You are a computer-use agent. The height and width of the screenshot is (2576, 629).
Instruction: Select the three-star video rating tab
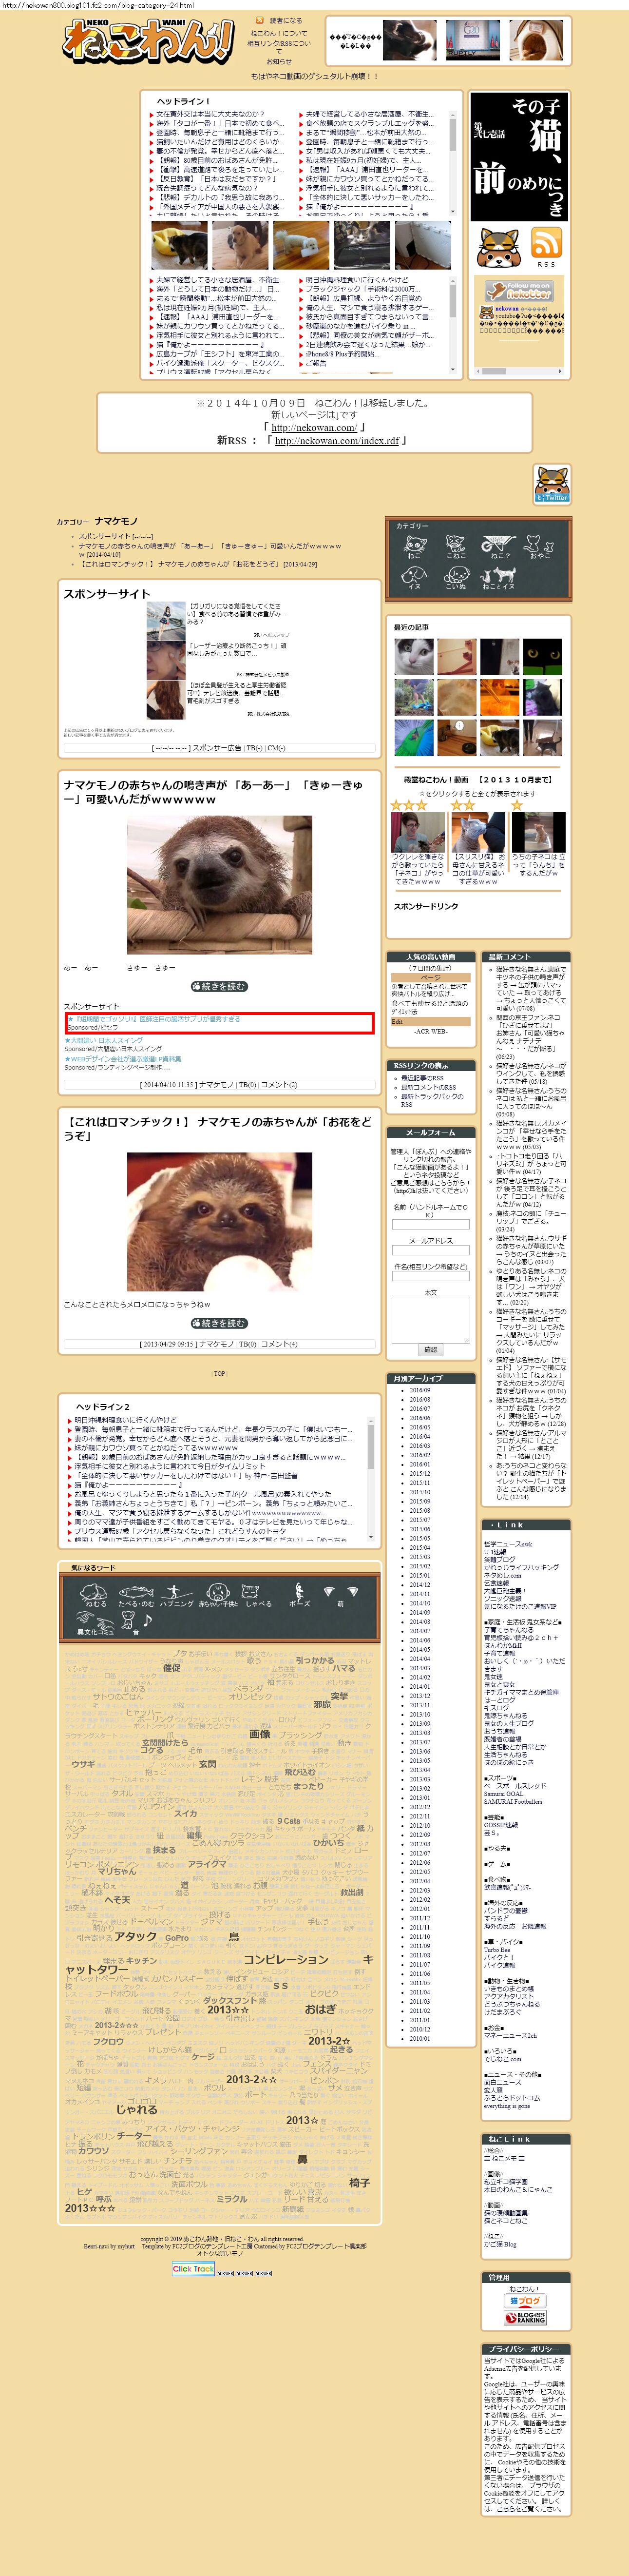coord(408,804)
